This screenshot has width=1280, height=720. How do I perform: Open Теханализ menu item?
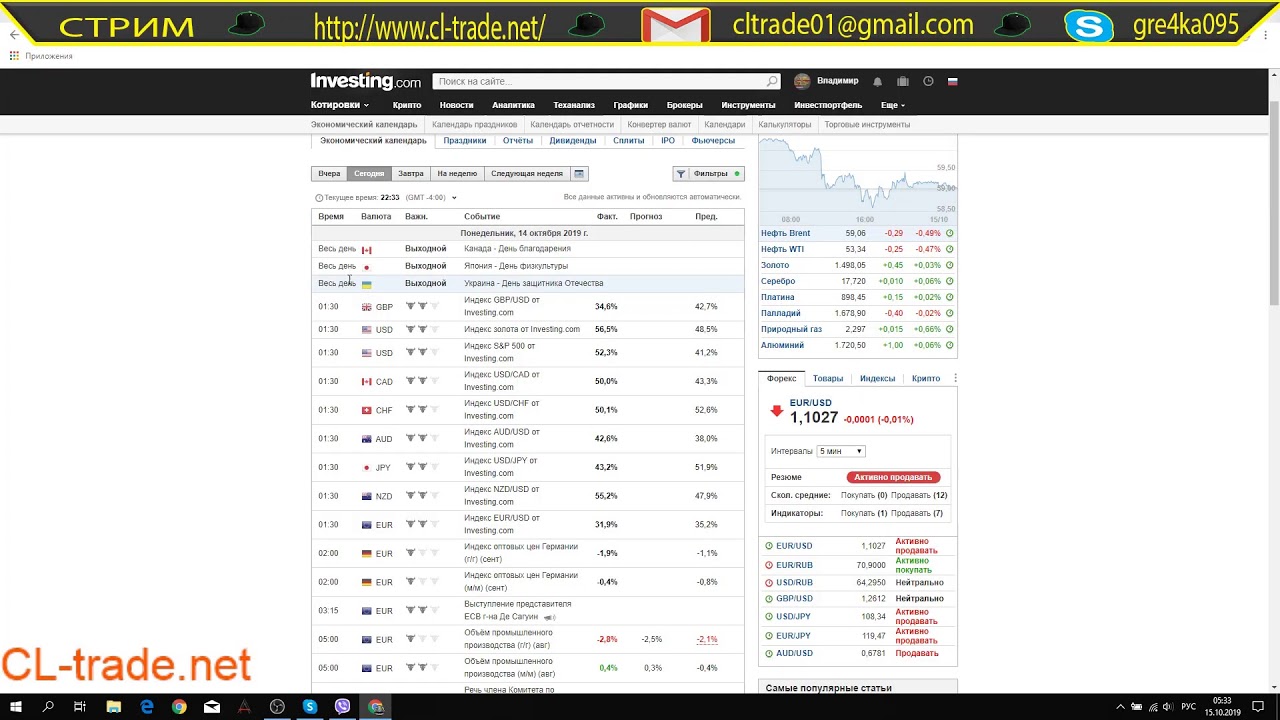(574, 105)
